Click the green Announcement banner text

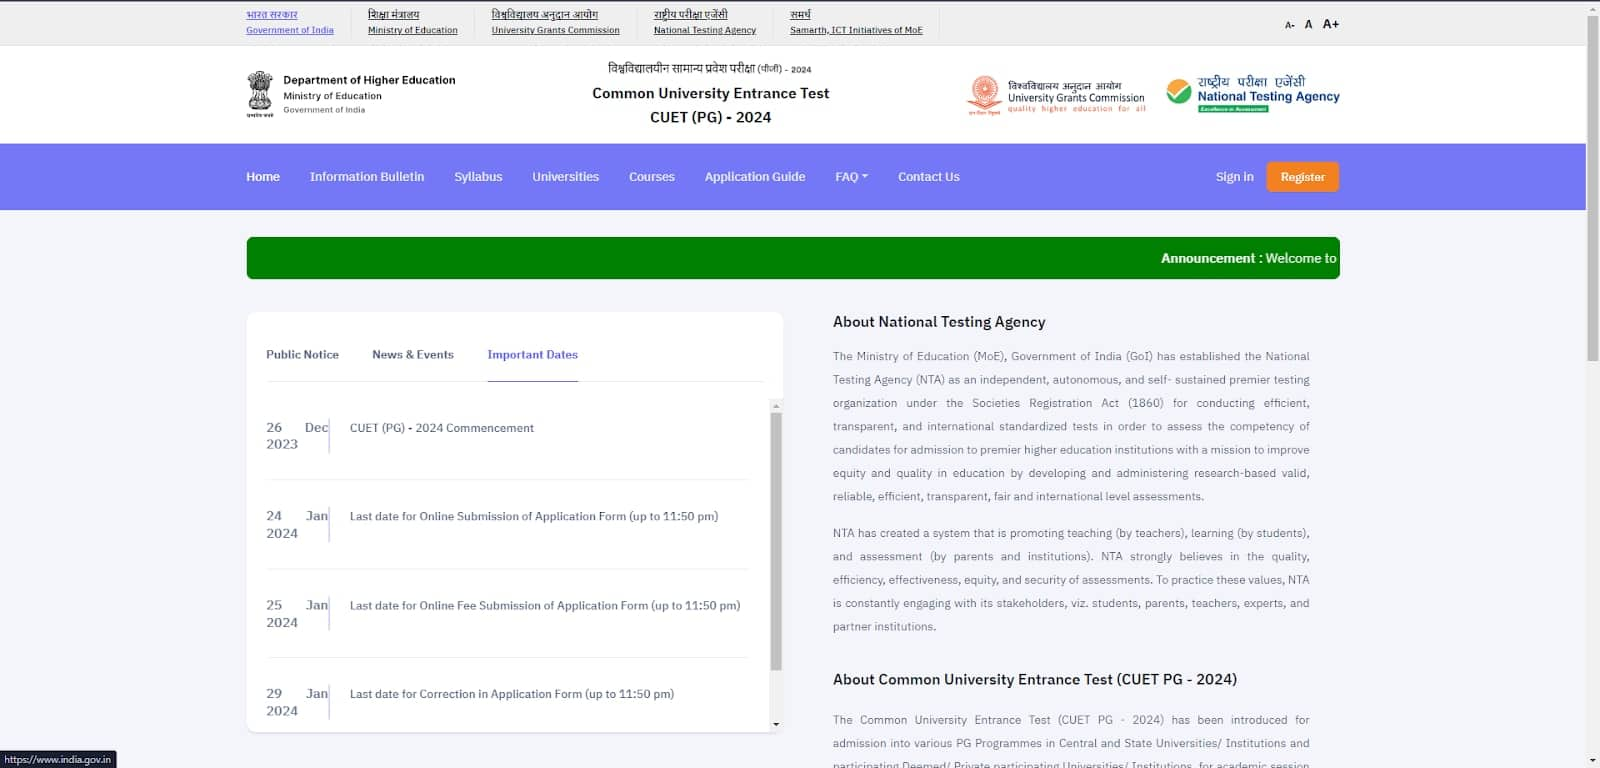[x=1248, y=258]
